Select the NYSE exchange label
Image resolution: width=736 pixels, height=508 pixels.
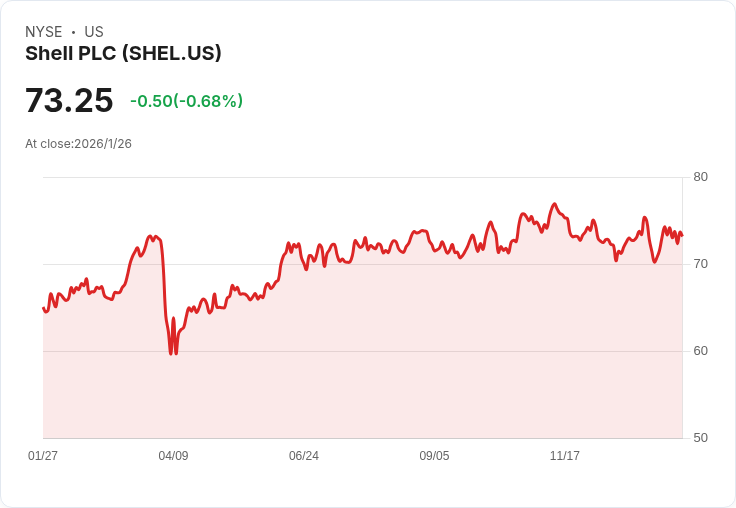point(44,32)
